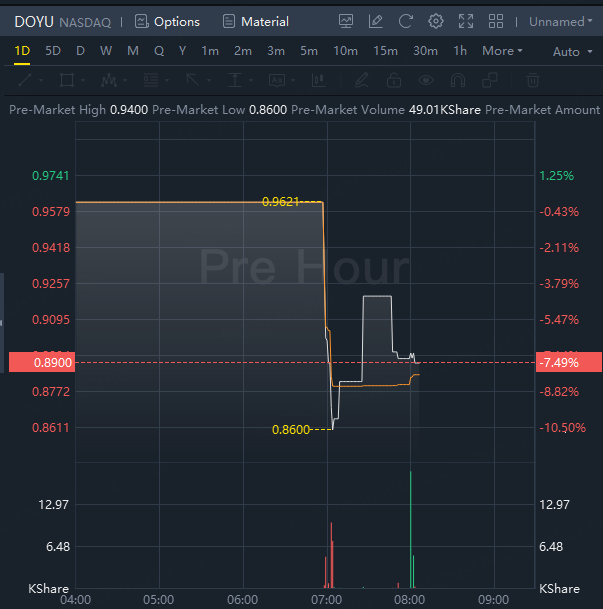
Task: Click the drawing pencil icon in toolbar
Action: tap(361, 80)
